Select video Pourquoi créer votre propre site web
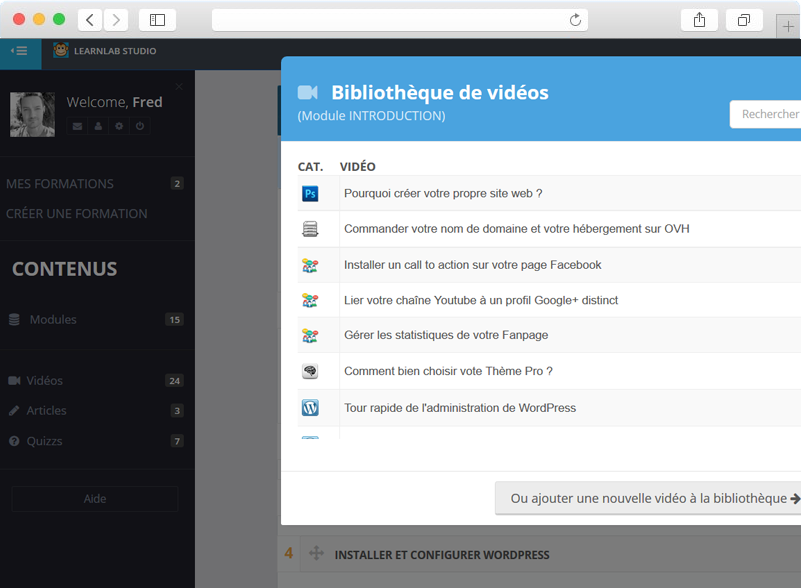 click(443, 194)
